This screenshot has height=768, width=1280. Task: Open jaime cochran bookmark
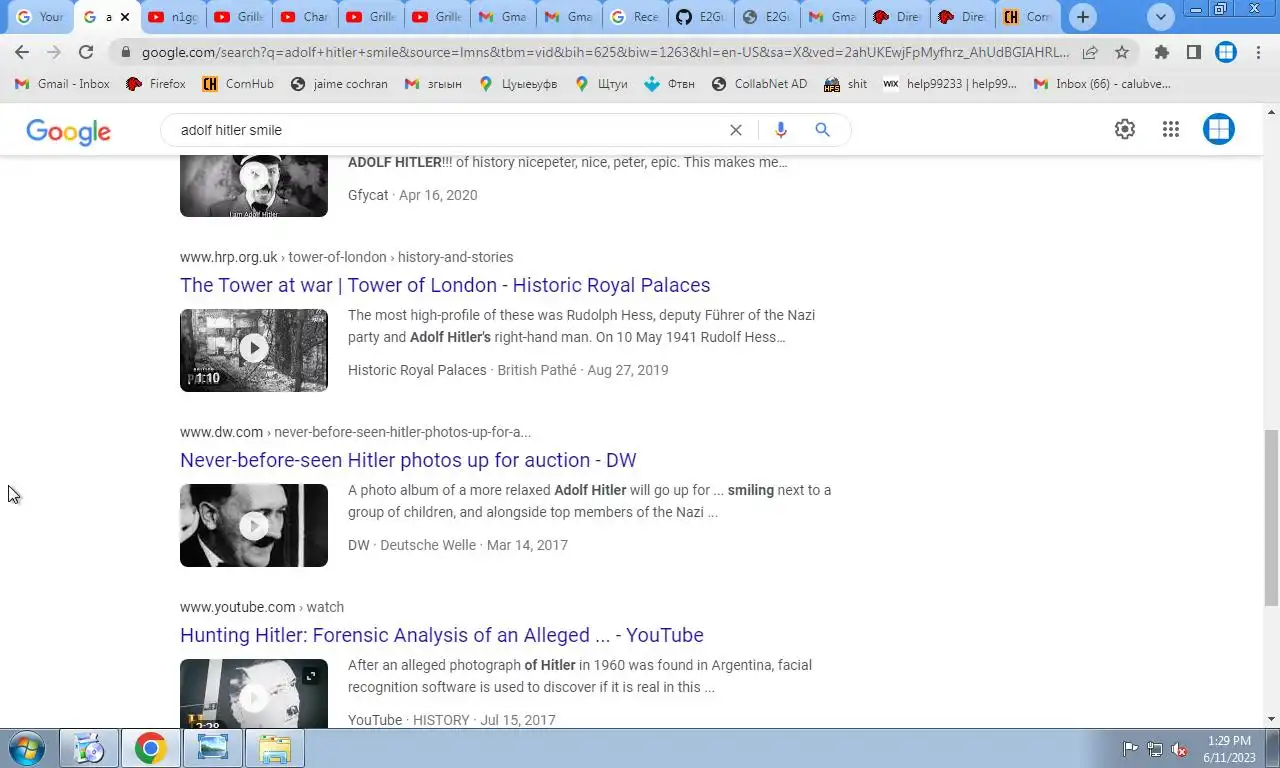point(339,84)
